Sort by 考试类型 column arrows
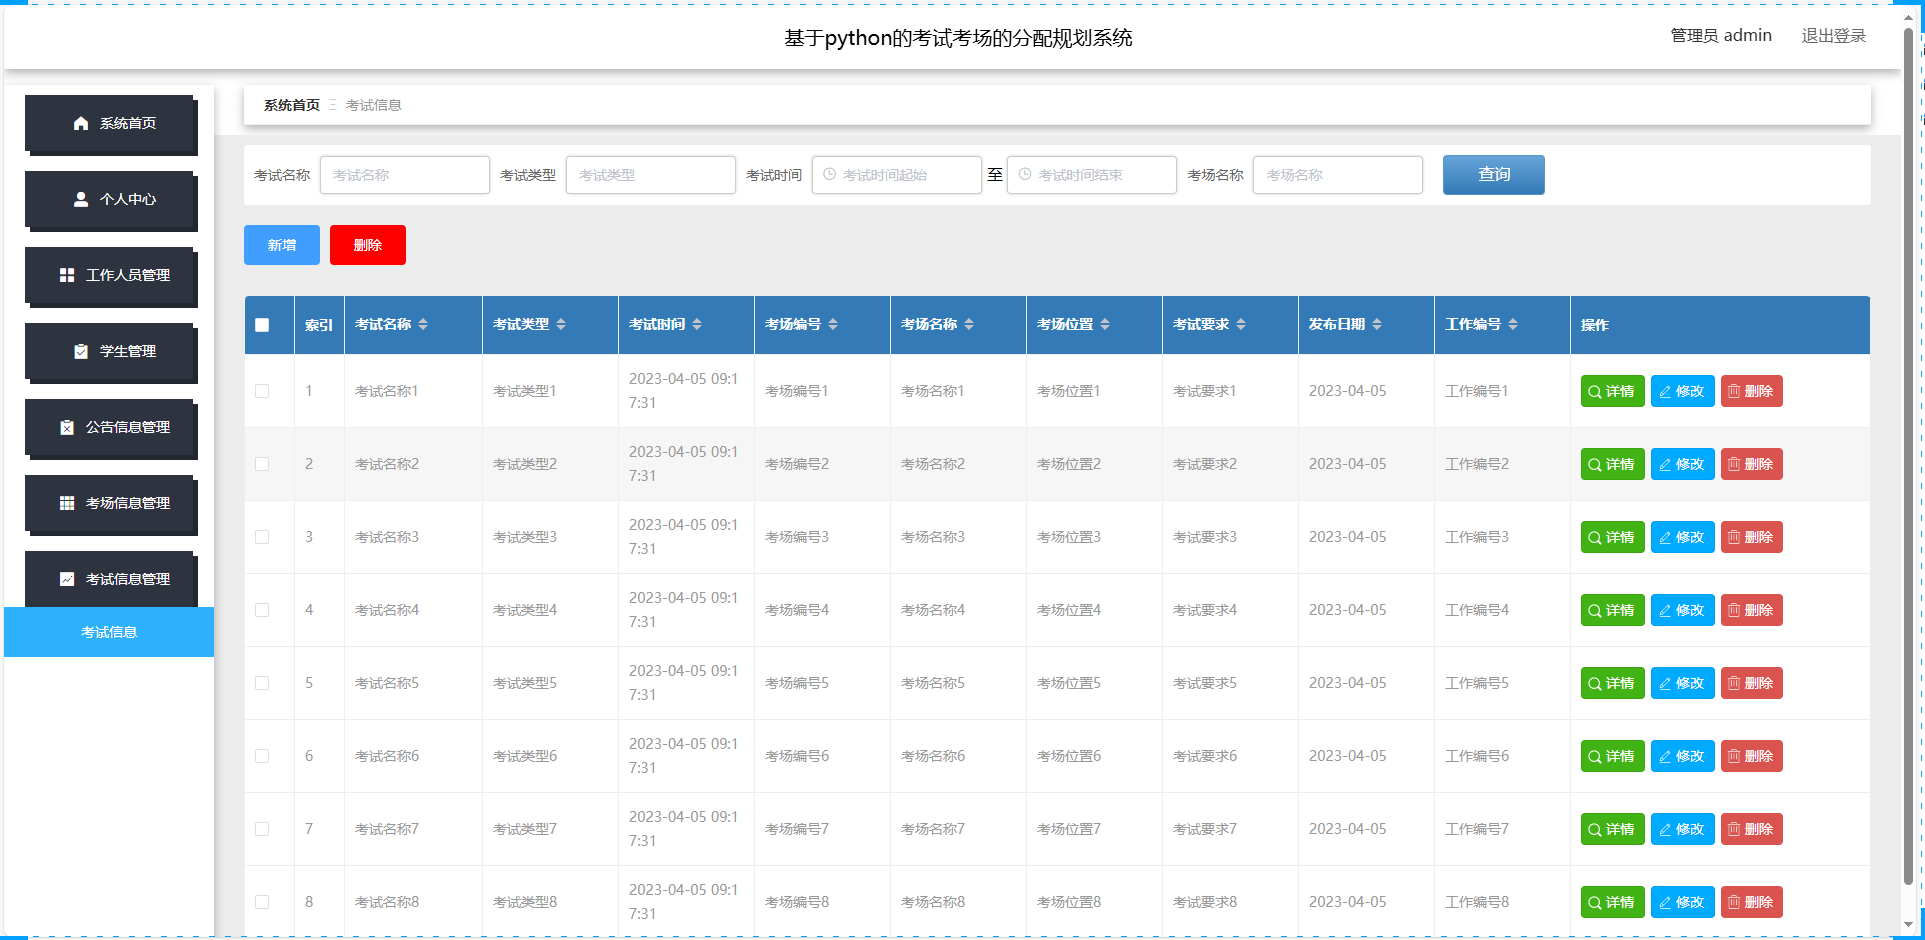Image resolution: width=1925 pixels, height=940 pixels. [x=561, y=324]
